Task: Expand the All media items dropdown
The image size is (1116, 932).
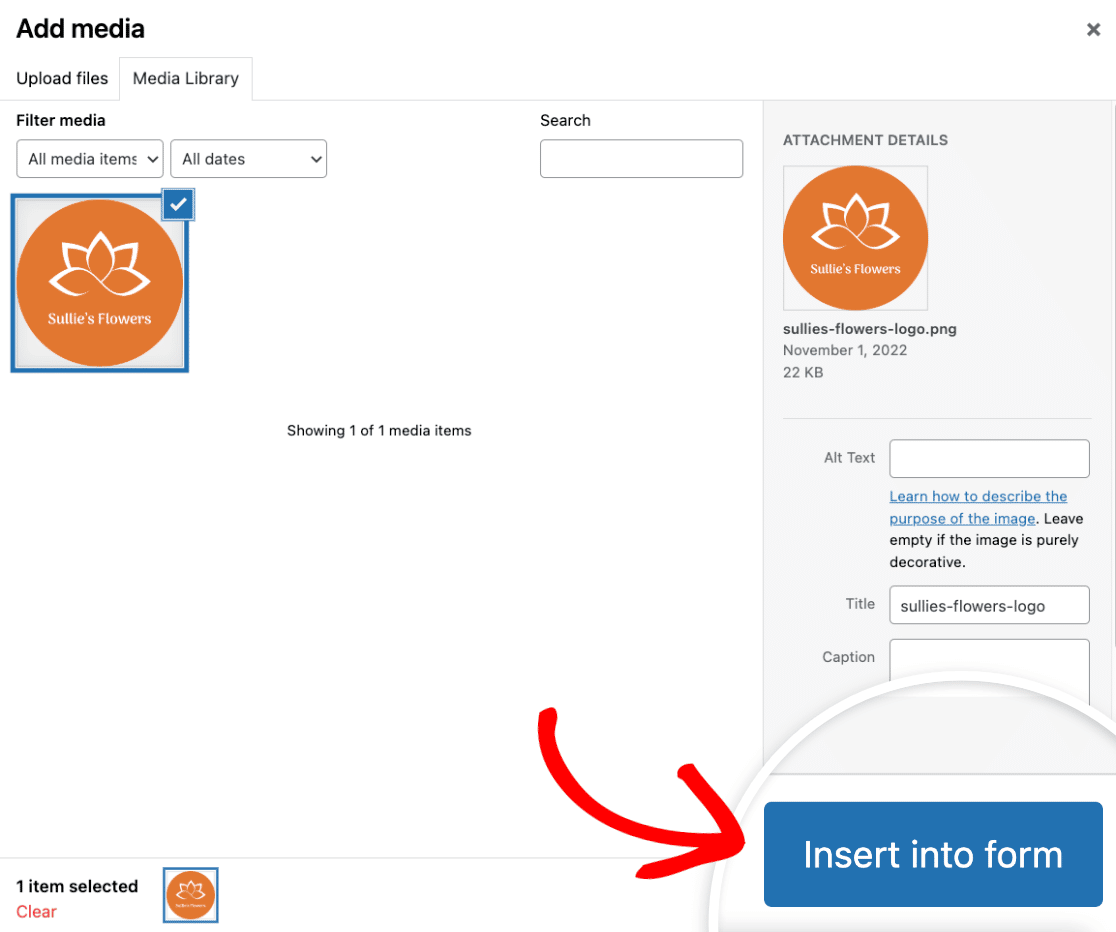Action: click(90, 159)
